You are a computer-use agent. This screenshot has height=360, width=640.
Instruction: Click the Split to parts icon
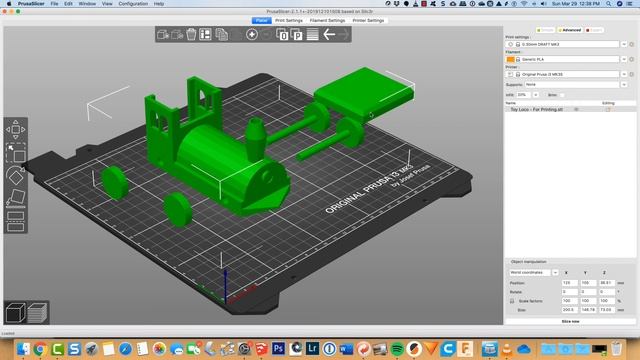297,35
